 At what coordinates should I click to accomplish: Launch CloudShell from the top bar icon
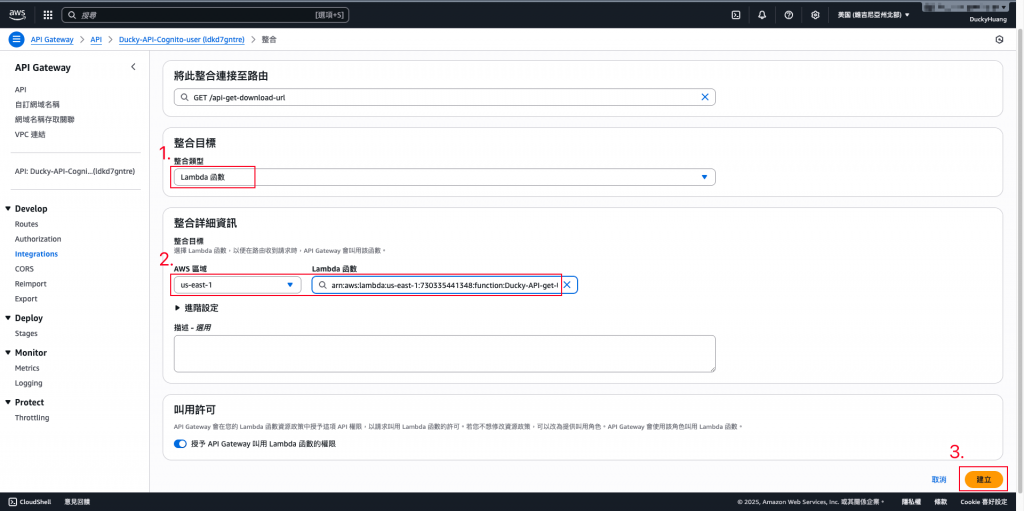point(735,14)
